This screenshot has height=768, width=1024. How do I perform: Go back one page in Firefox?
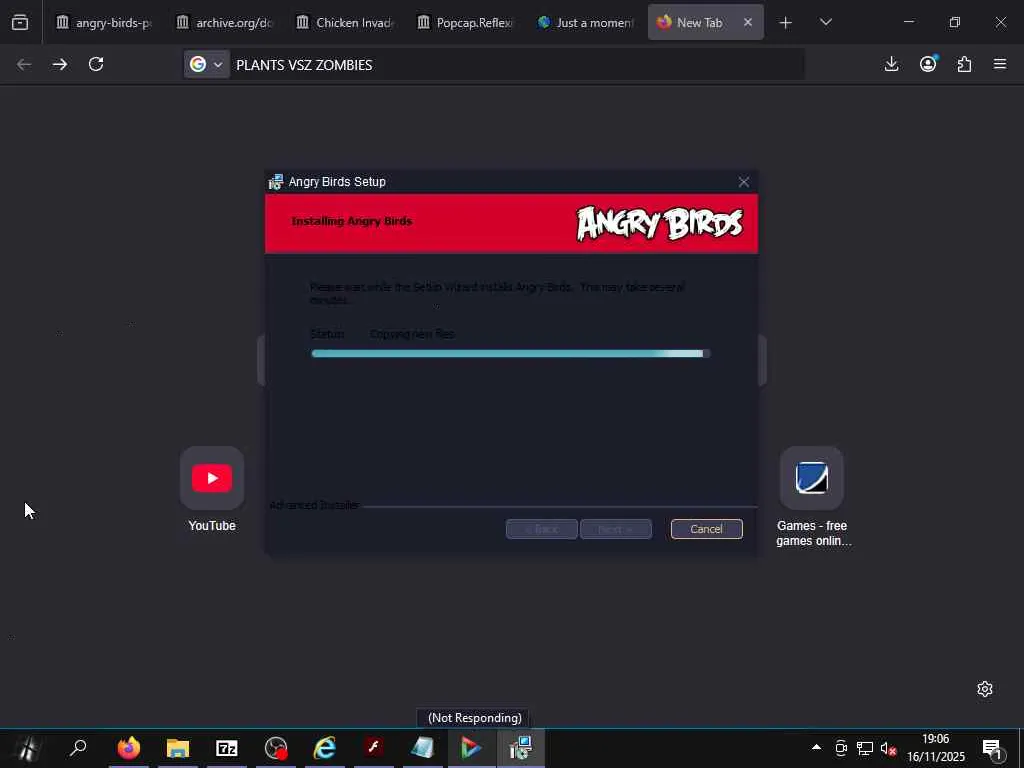pyautogui.click(x=24, y=64)
